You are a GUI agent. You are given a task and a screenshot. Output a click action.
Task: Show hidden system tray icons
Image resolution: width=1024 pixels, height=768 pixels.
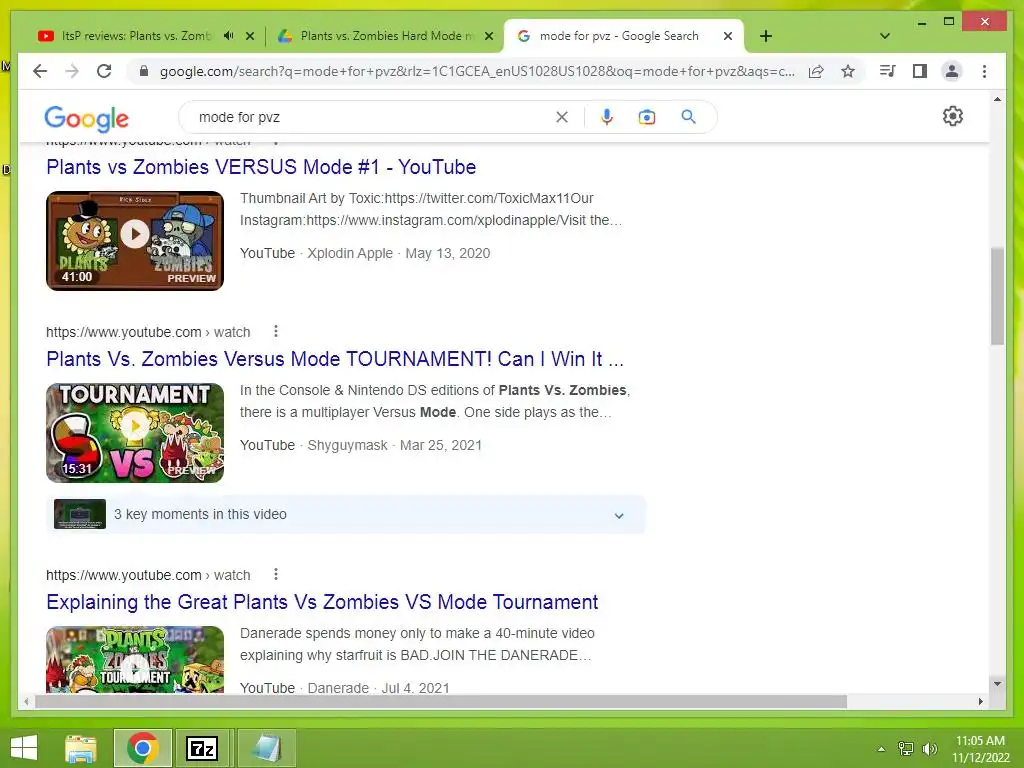(882, 749)
